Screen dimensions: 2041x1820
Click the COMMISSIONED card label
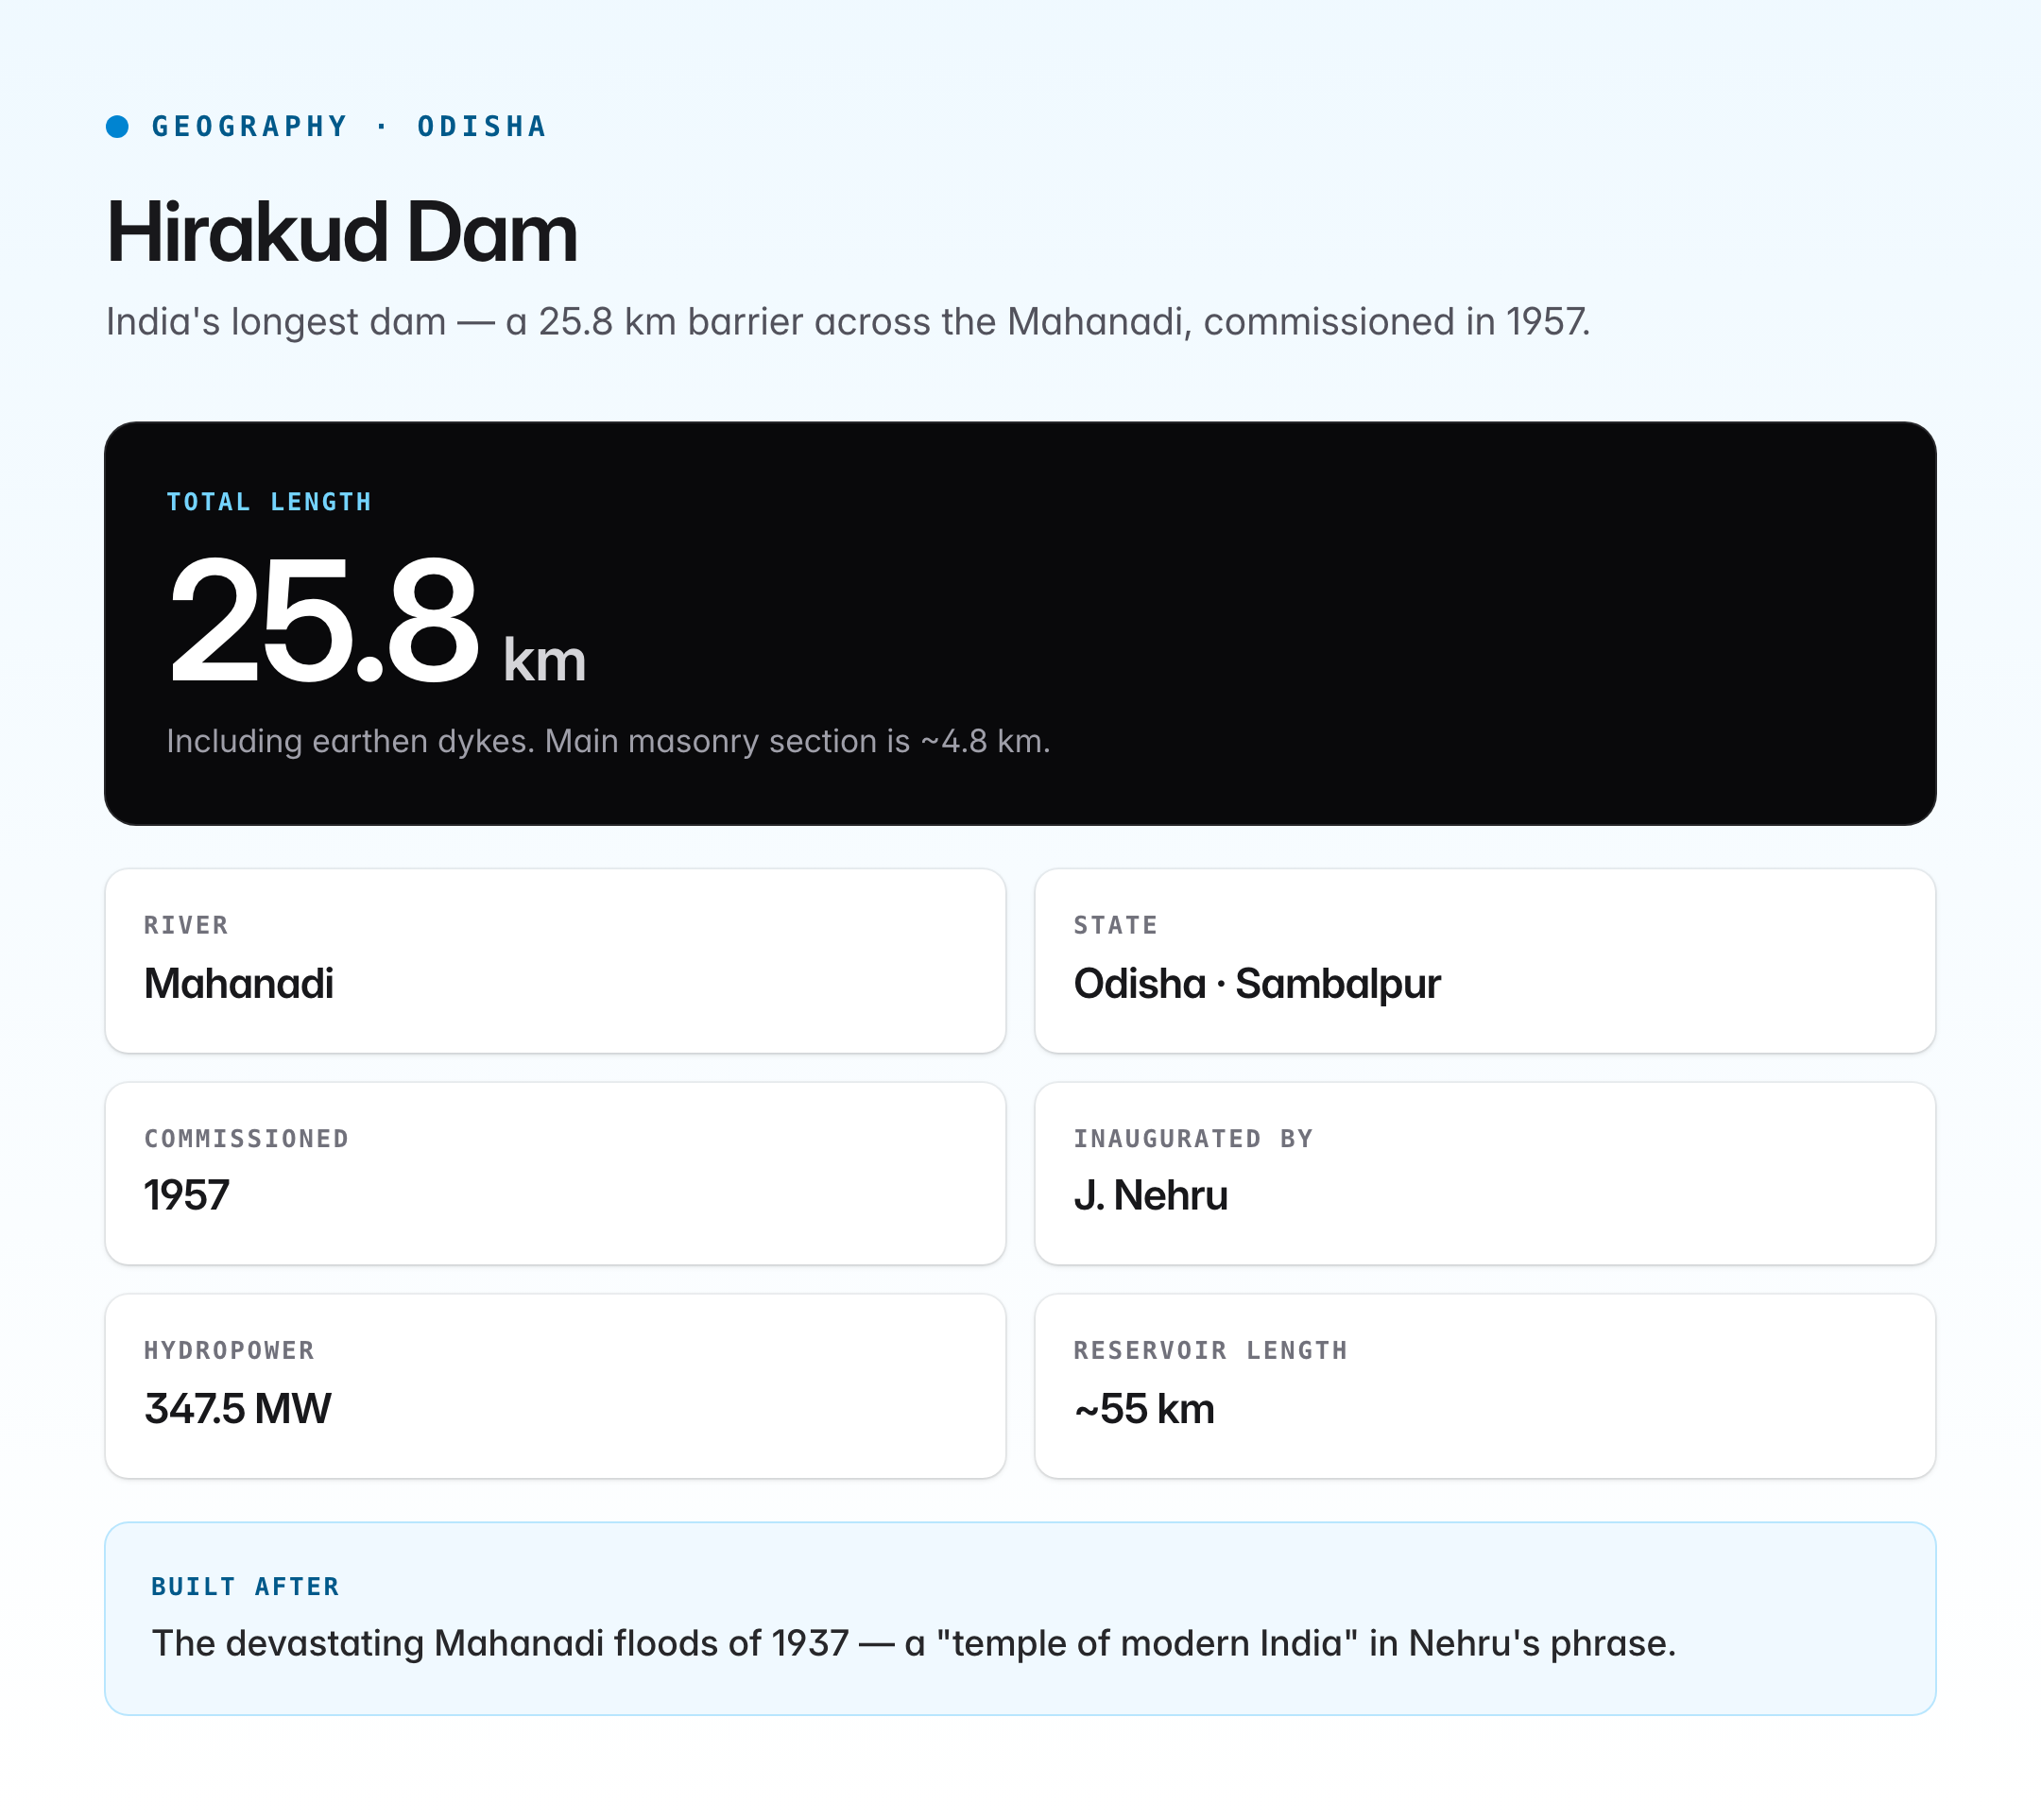point(246,1138)
